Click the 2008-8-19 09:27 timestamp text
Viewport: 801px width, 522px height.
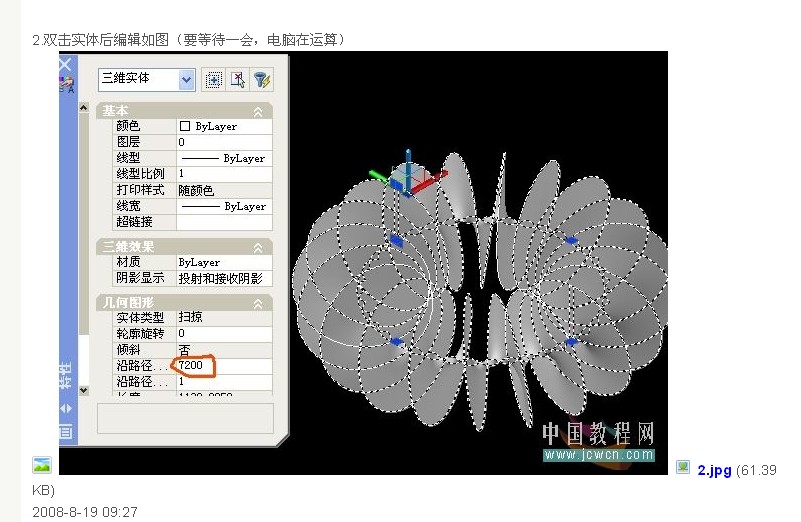pos(85,512)
